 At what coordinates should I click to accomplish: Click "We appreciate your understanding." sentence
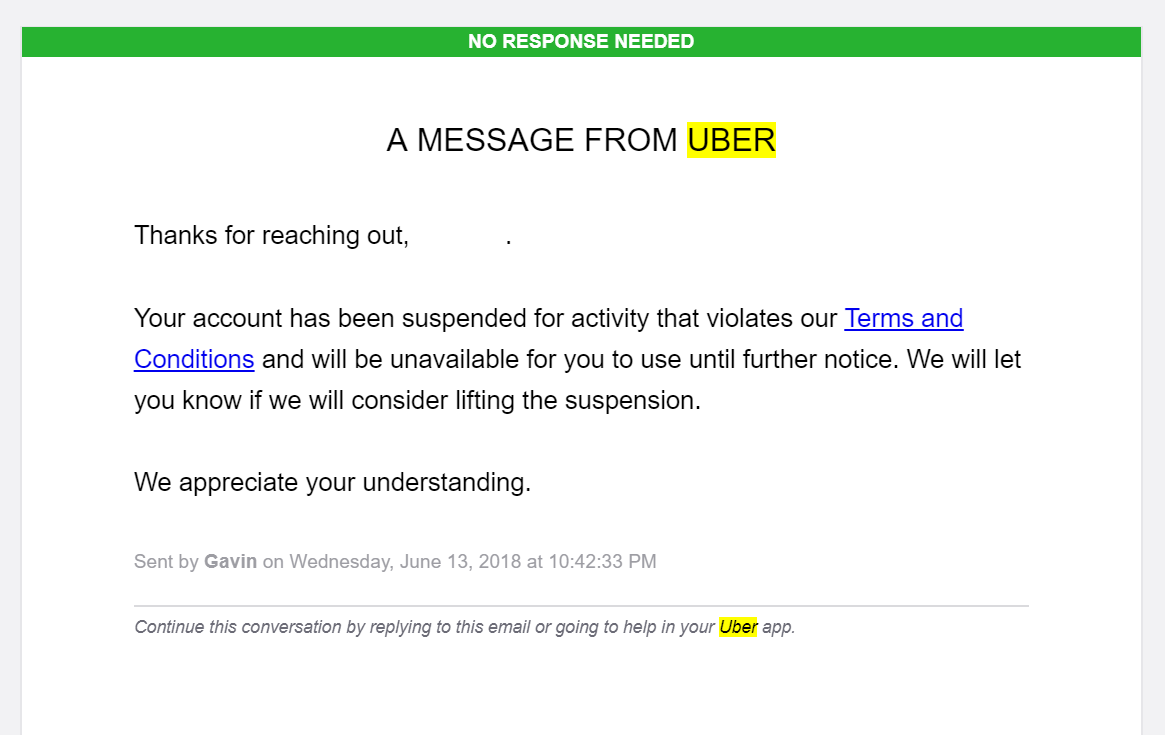click(332, 482)
